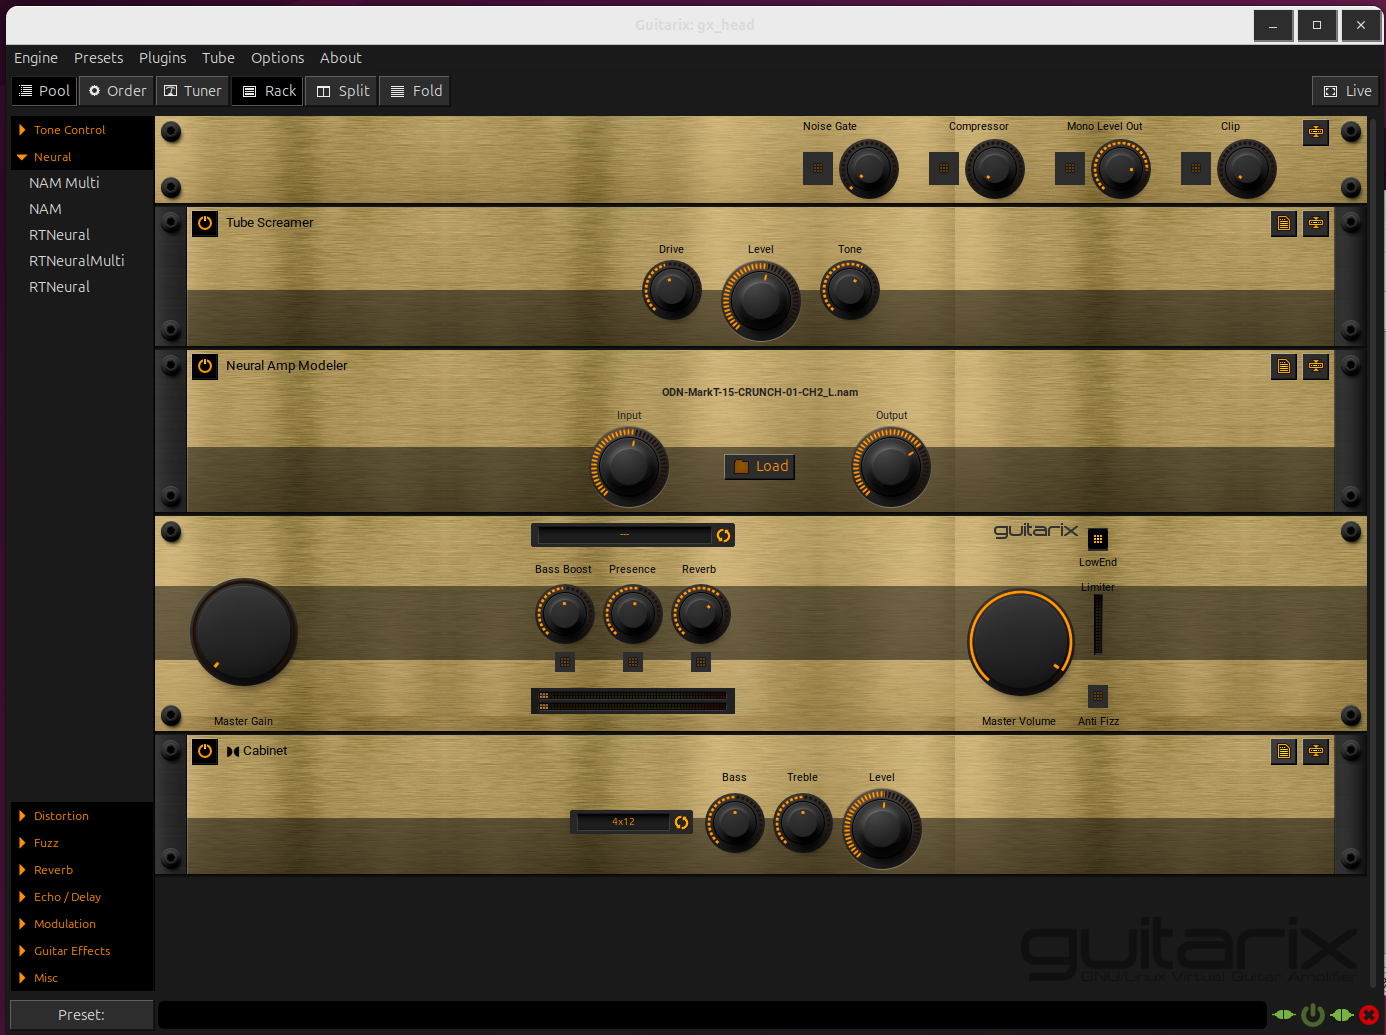Click the cycle icon beside 4x12 cabinet selector
Screen dimensions: 1386x1035
[681, 822]
